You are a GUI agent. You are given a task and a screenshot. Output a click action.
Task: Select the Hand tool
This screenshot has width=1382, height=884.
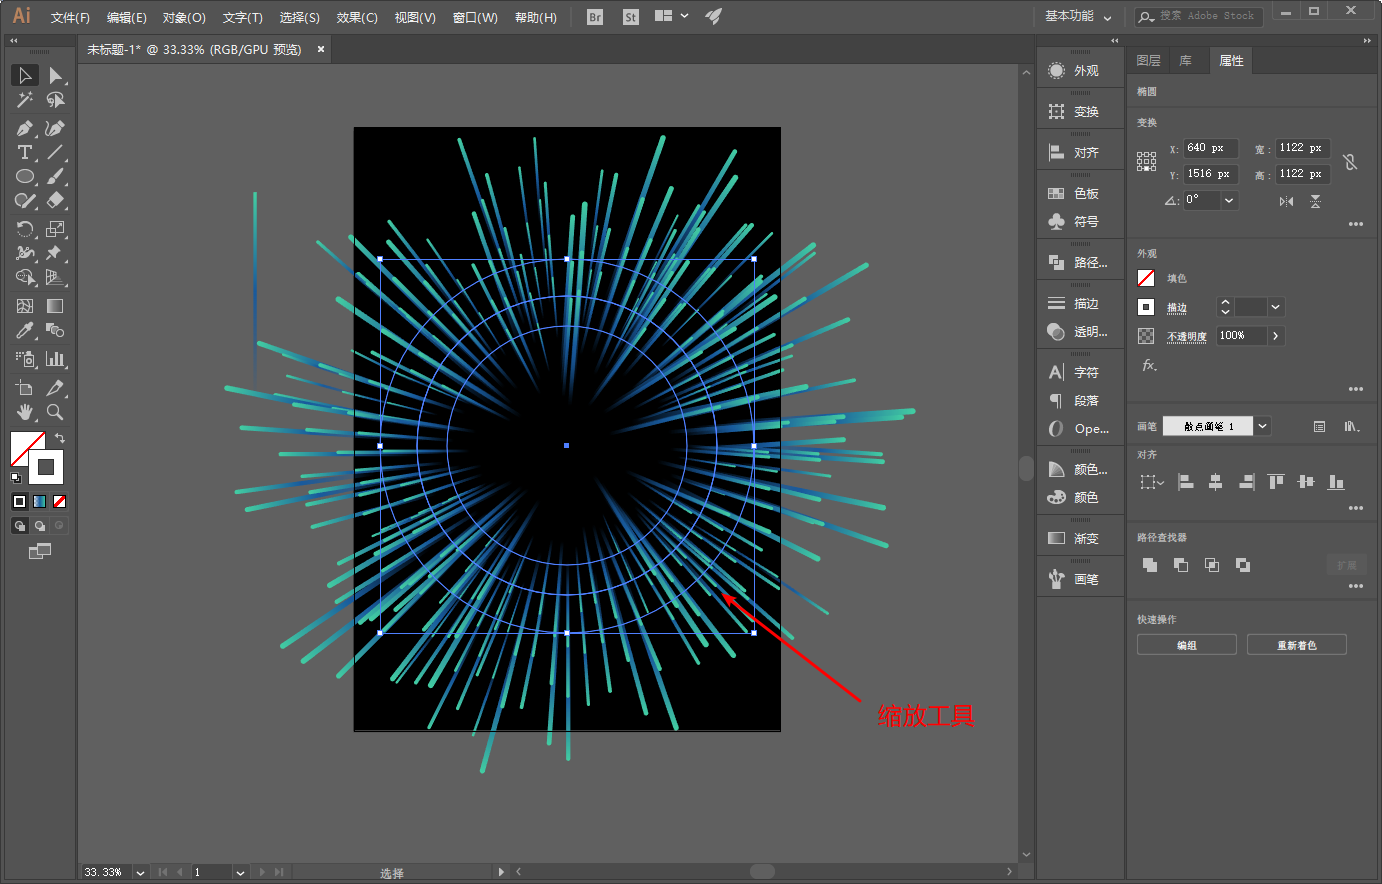pyautogui.click(x=24, y=412)
